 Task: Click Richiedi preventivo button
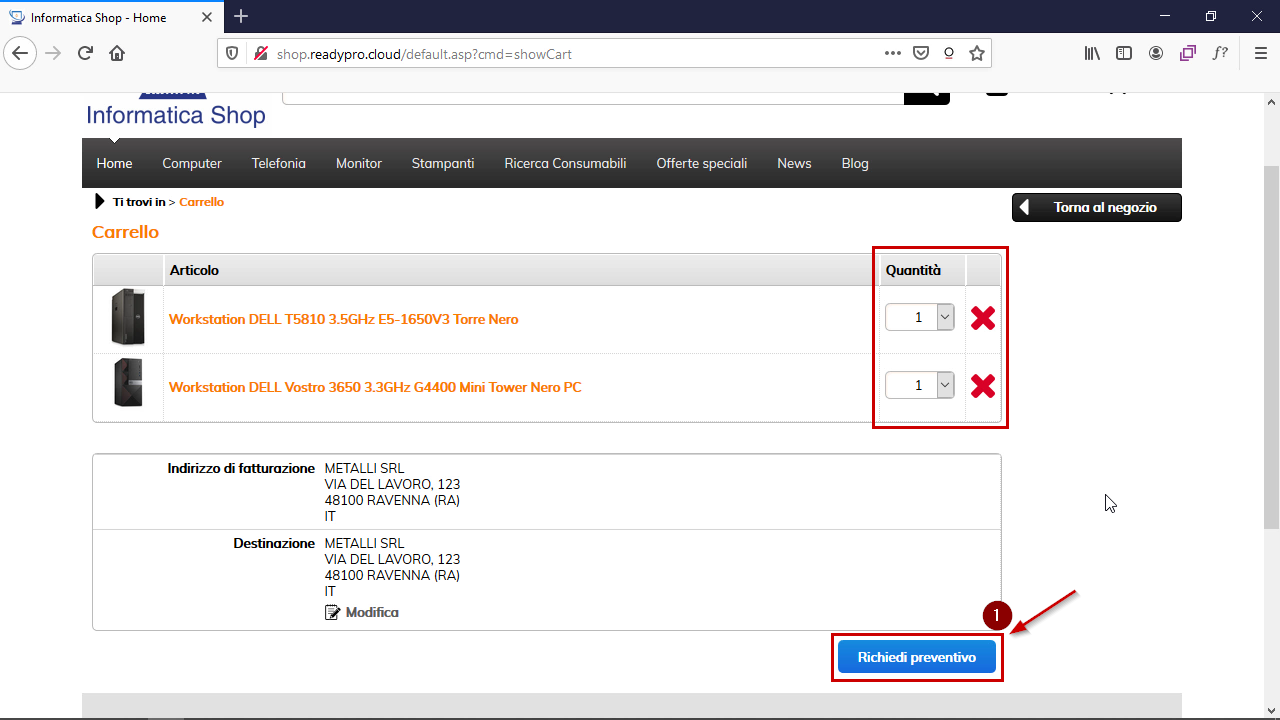[x=917, y=657]
